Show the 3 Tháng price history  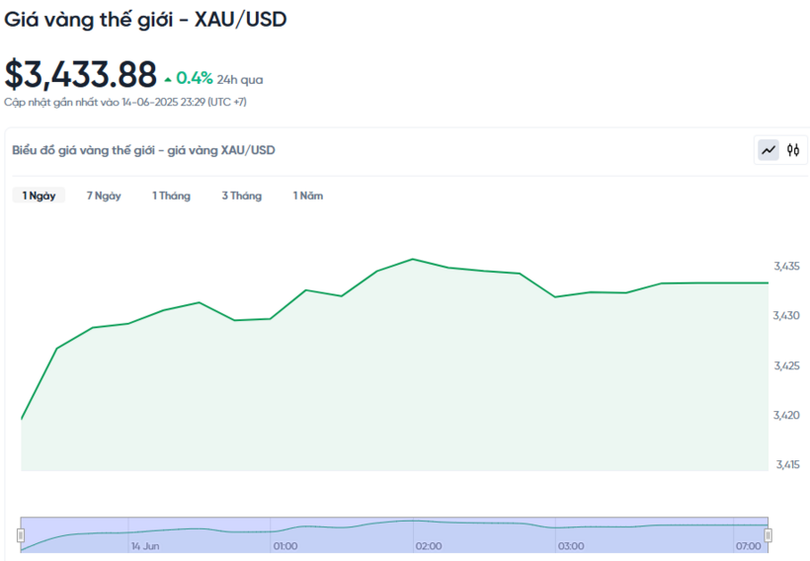pyautogui.click(x=241, y=196)
